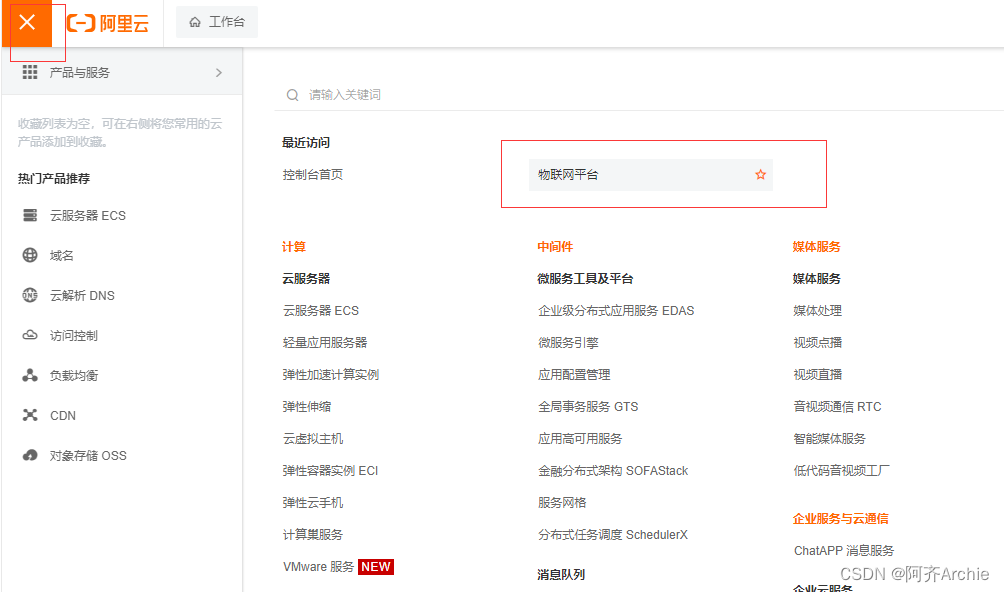Open 控制台首页 from recent visits
1004x592 pixels.
(312, 175)
